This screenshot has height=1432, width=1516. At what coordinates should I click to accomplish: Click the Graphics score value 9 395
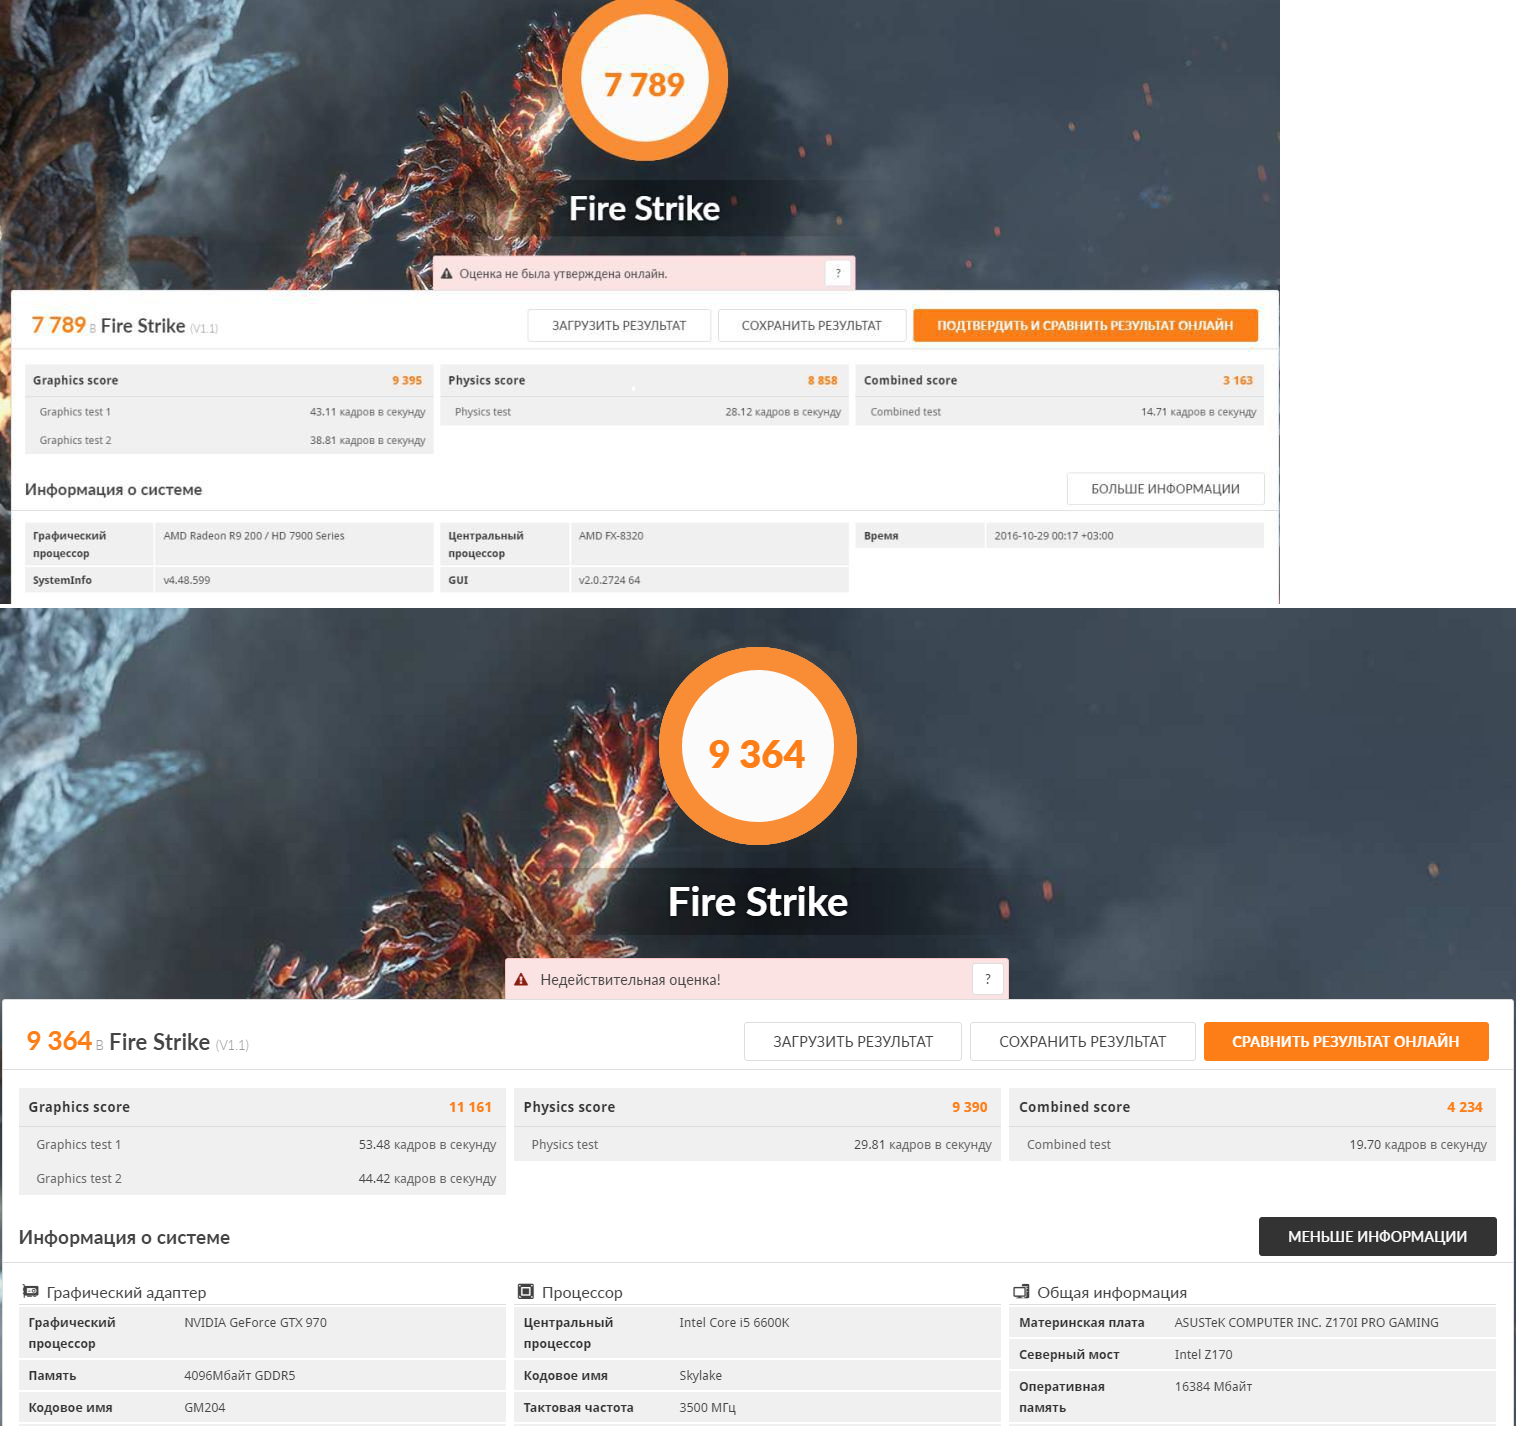click(x=407, y=380)
